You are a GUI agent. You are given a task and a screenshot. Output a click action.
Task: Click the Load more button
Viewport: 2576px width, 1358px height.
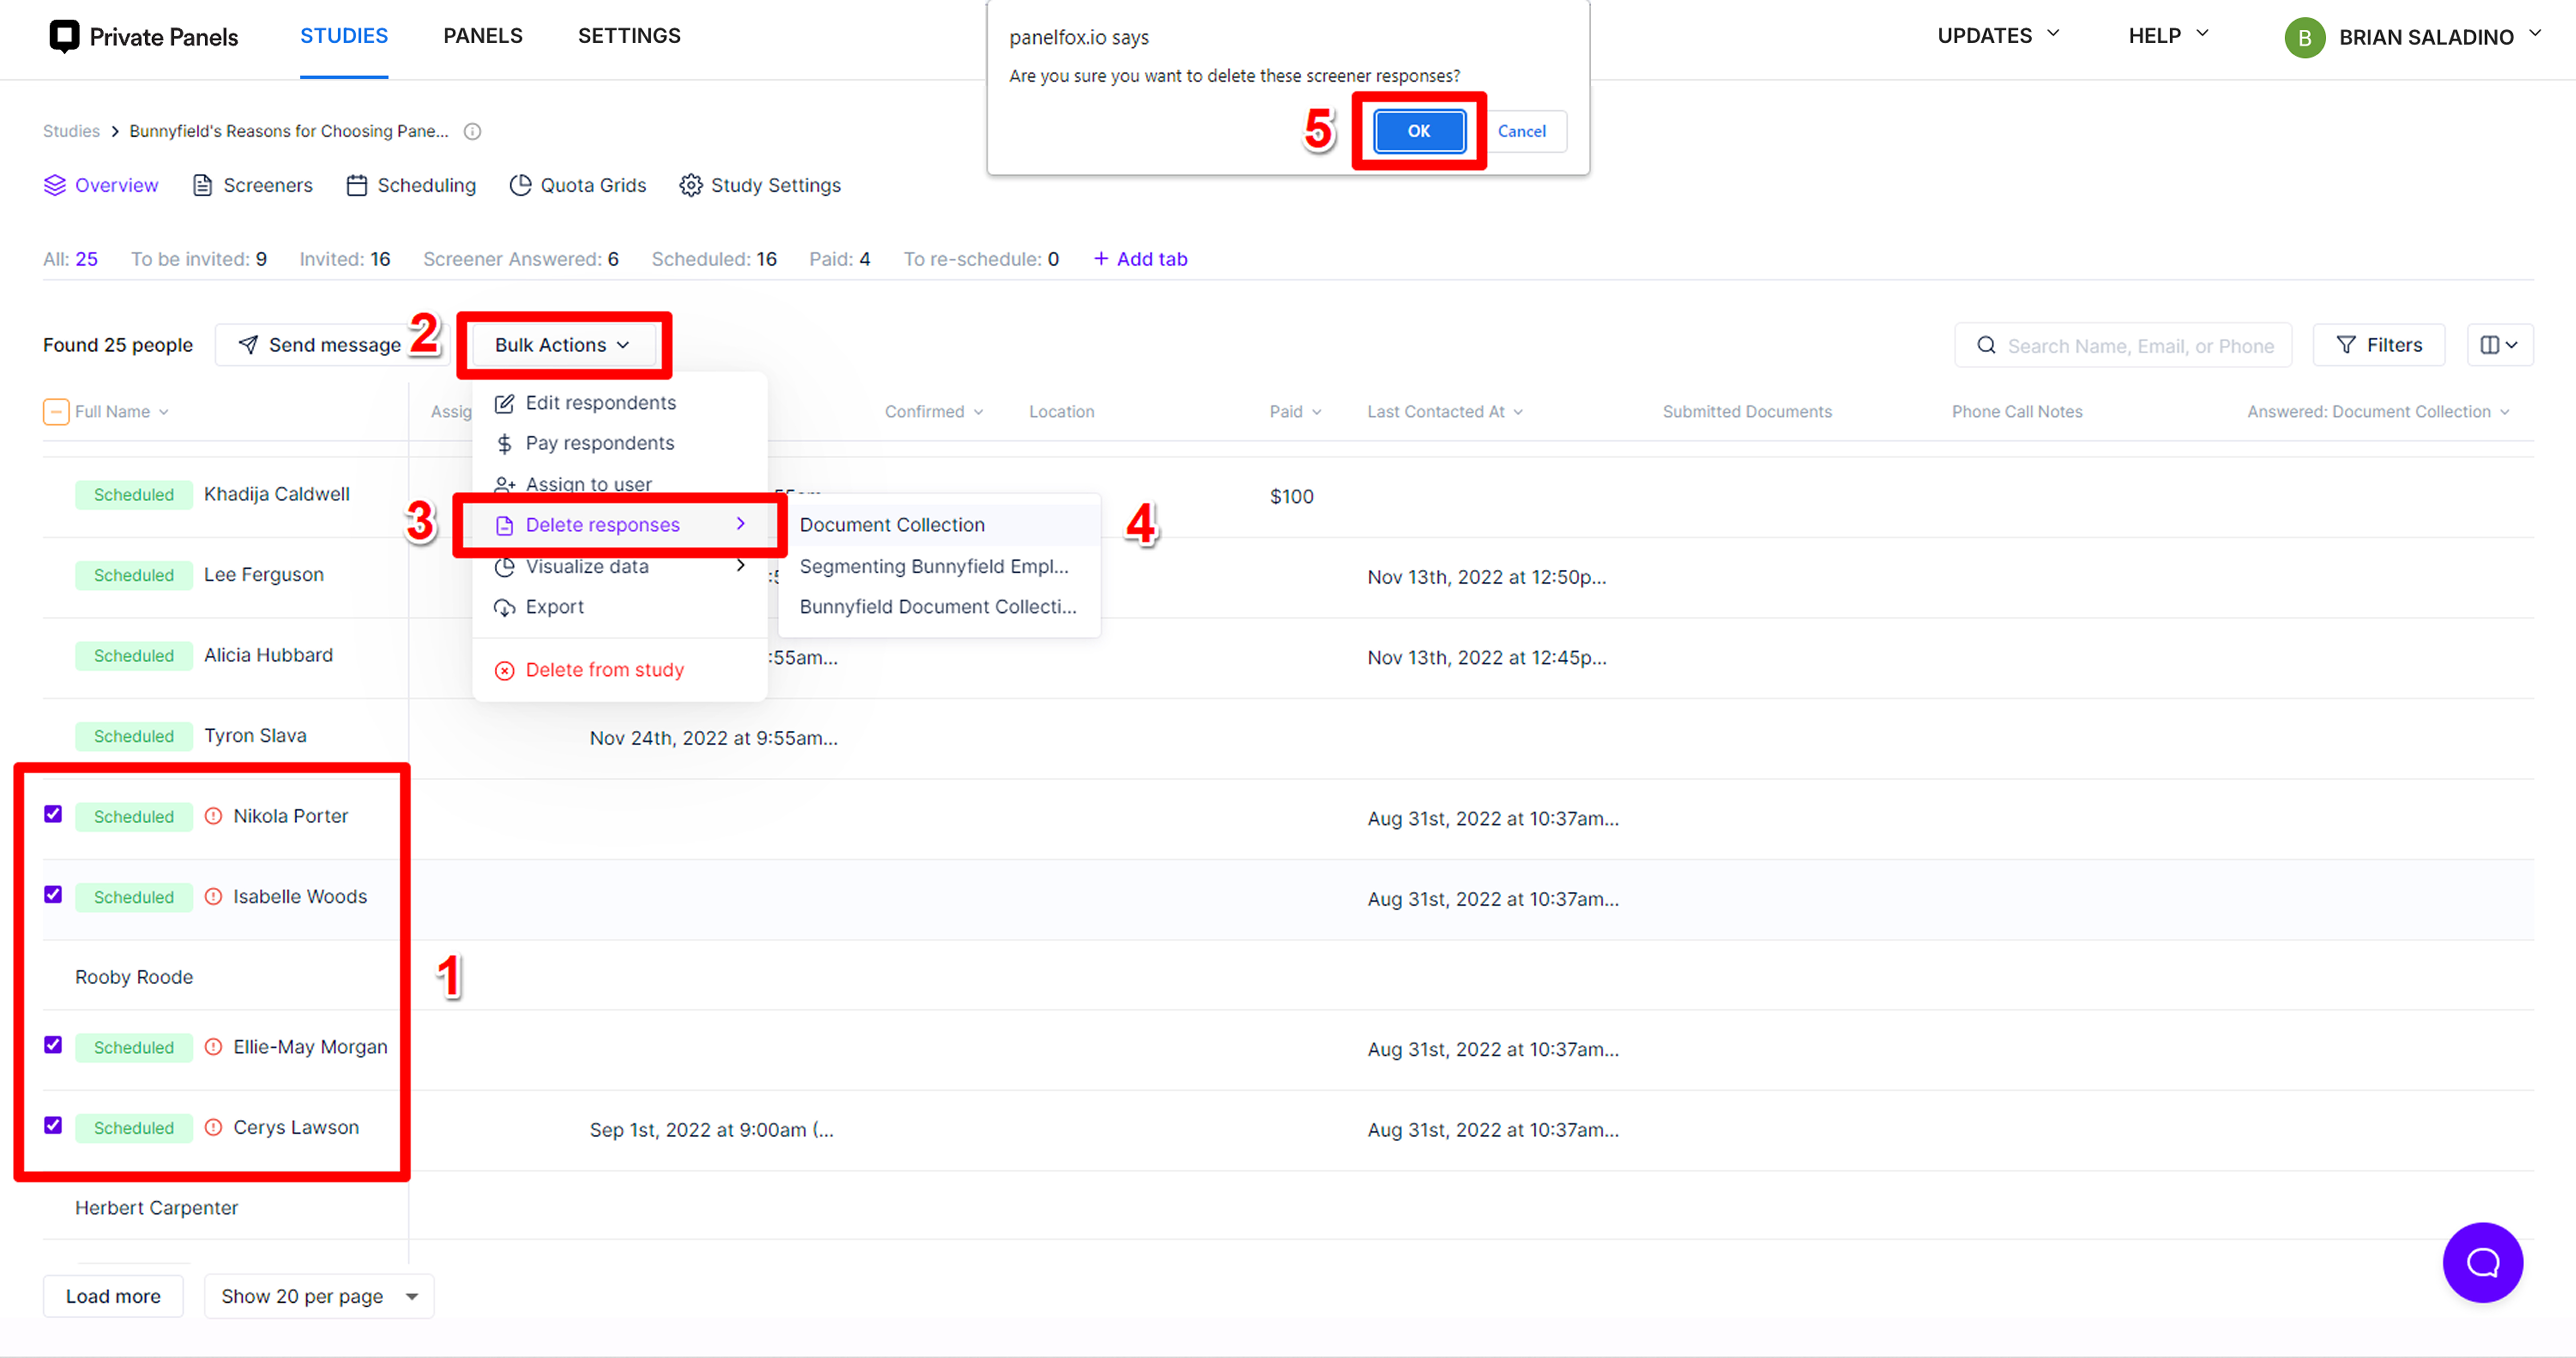tap(113, 1296)
